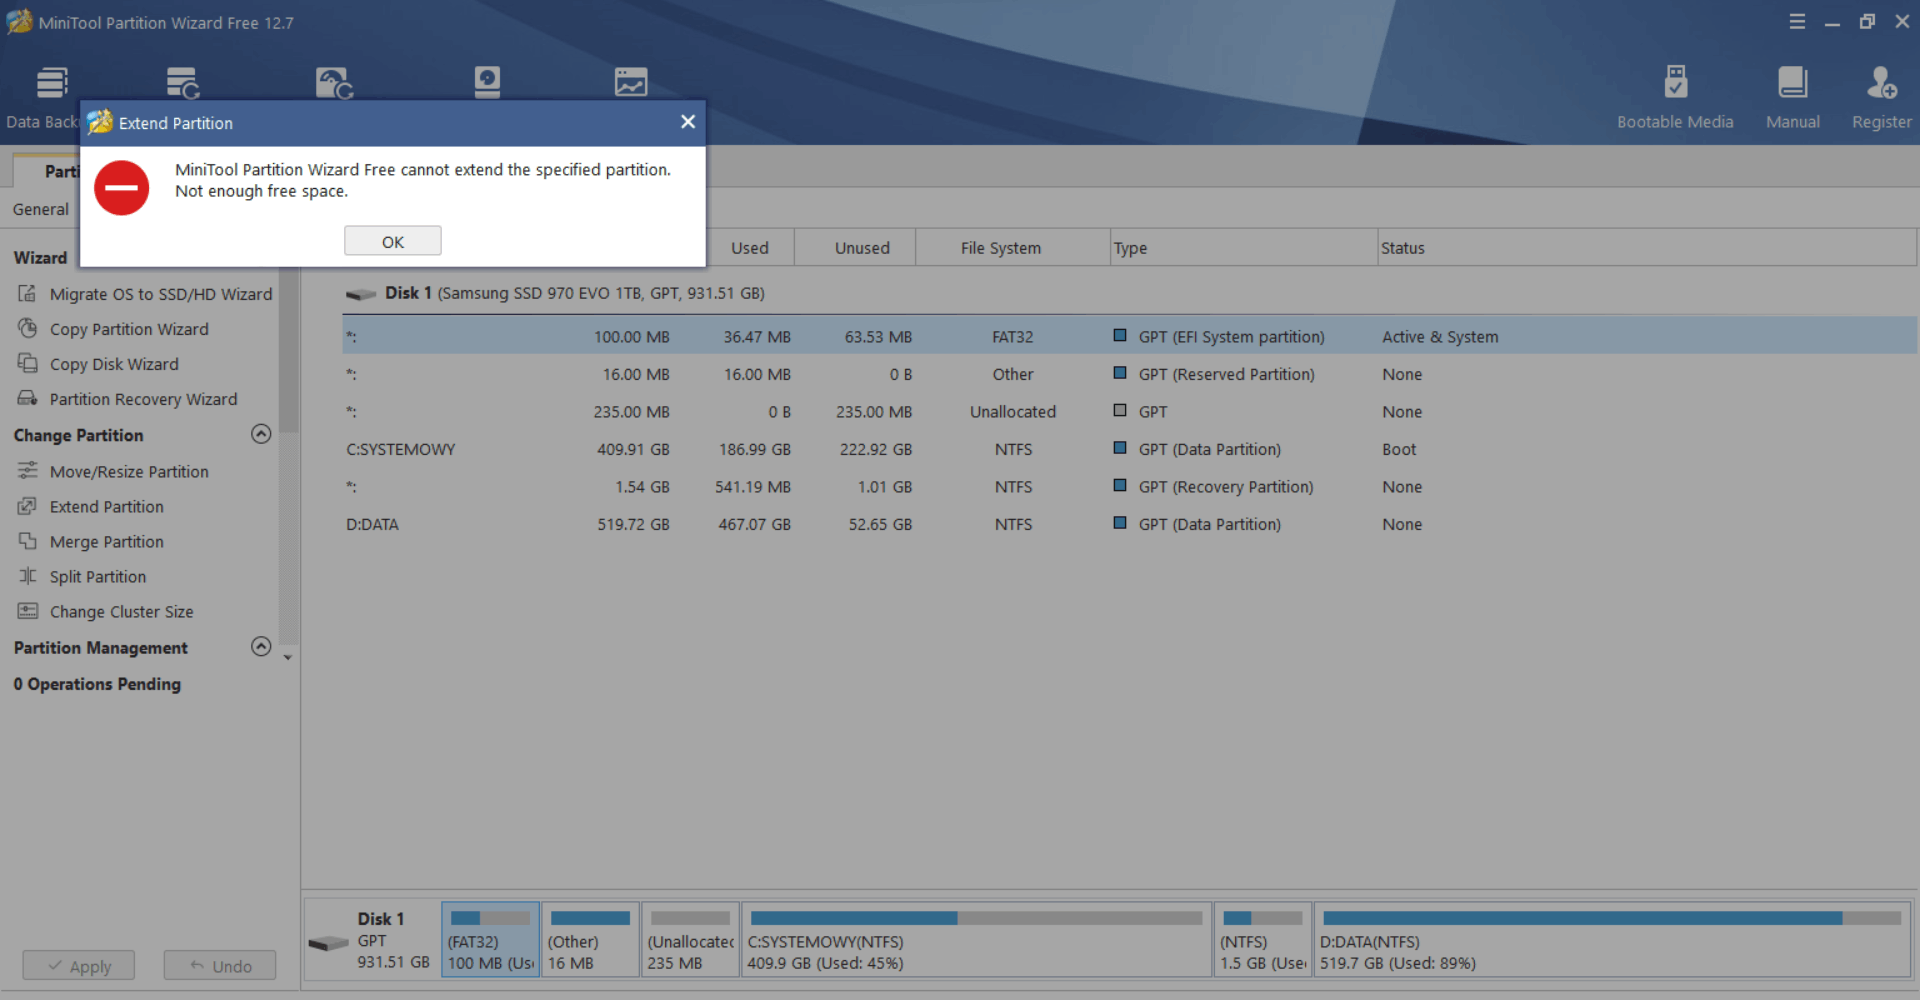Open the Disk Benchmark toolbar icon

487,83
